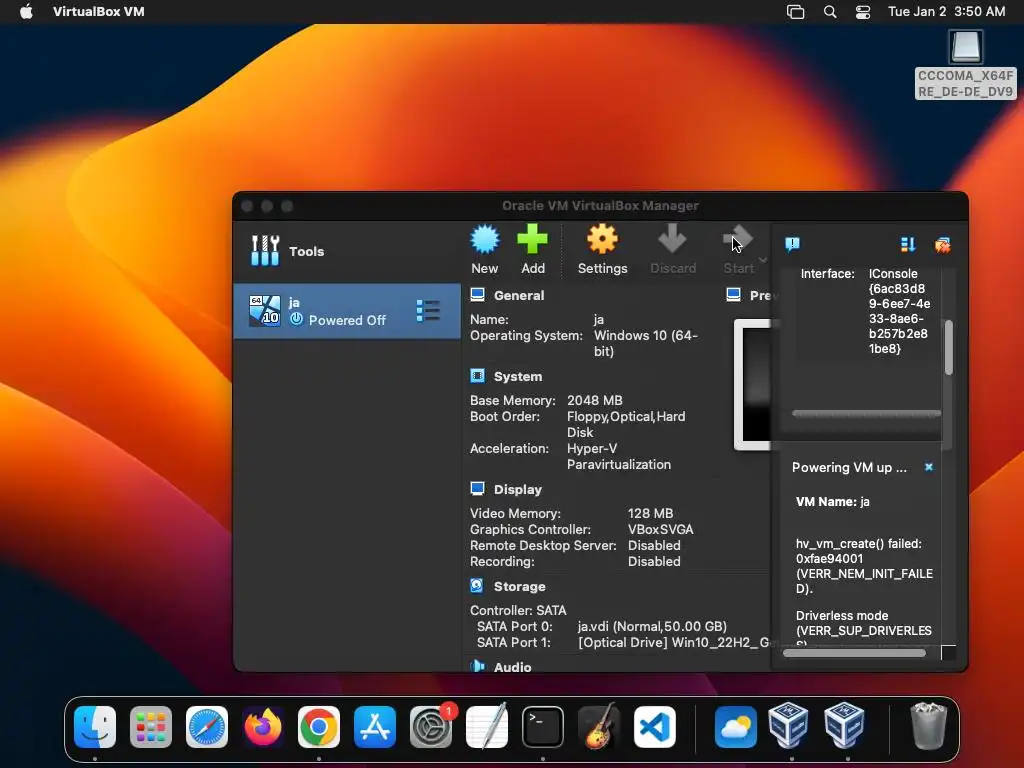Viewport: 1024px width, 768px height.
Task: Click the ja.vdi SATA Port 0 entry
Action: (652, 626)
